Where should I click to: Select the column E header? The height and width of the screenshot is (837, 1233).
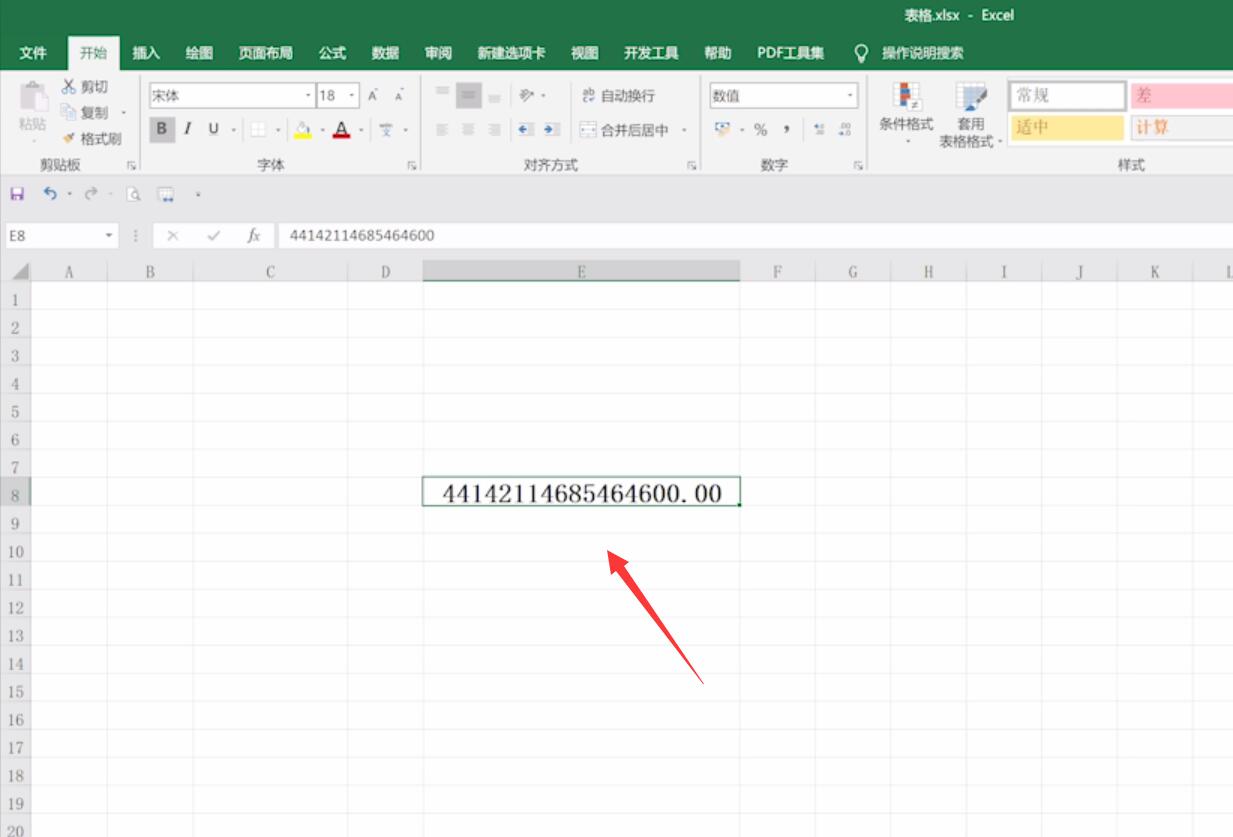tap(581, 271)
